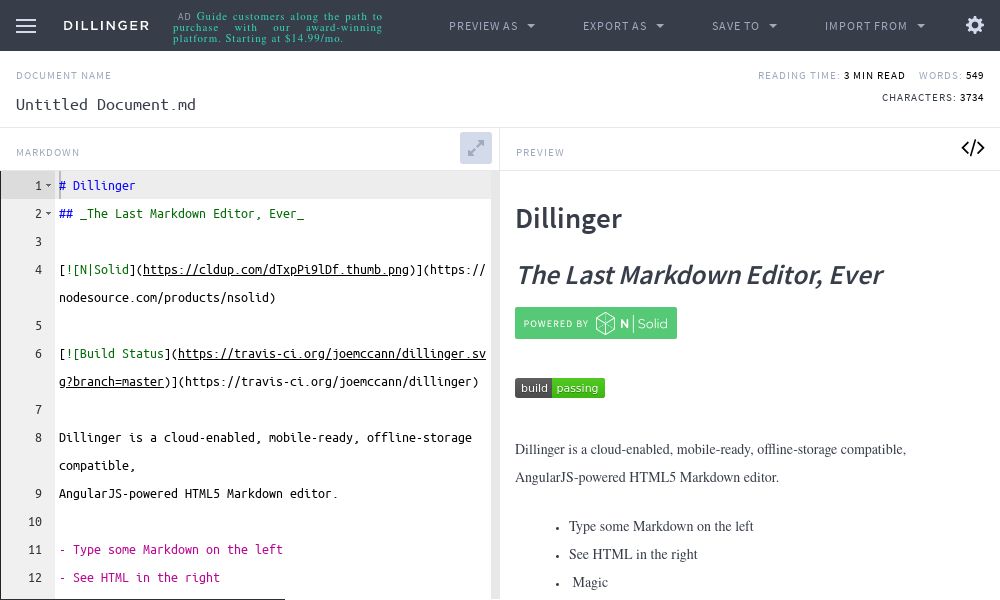Open the Preview As dropdown
Viewport: 1000px width, 600px height.
(x=492, y=26)
